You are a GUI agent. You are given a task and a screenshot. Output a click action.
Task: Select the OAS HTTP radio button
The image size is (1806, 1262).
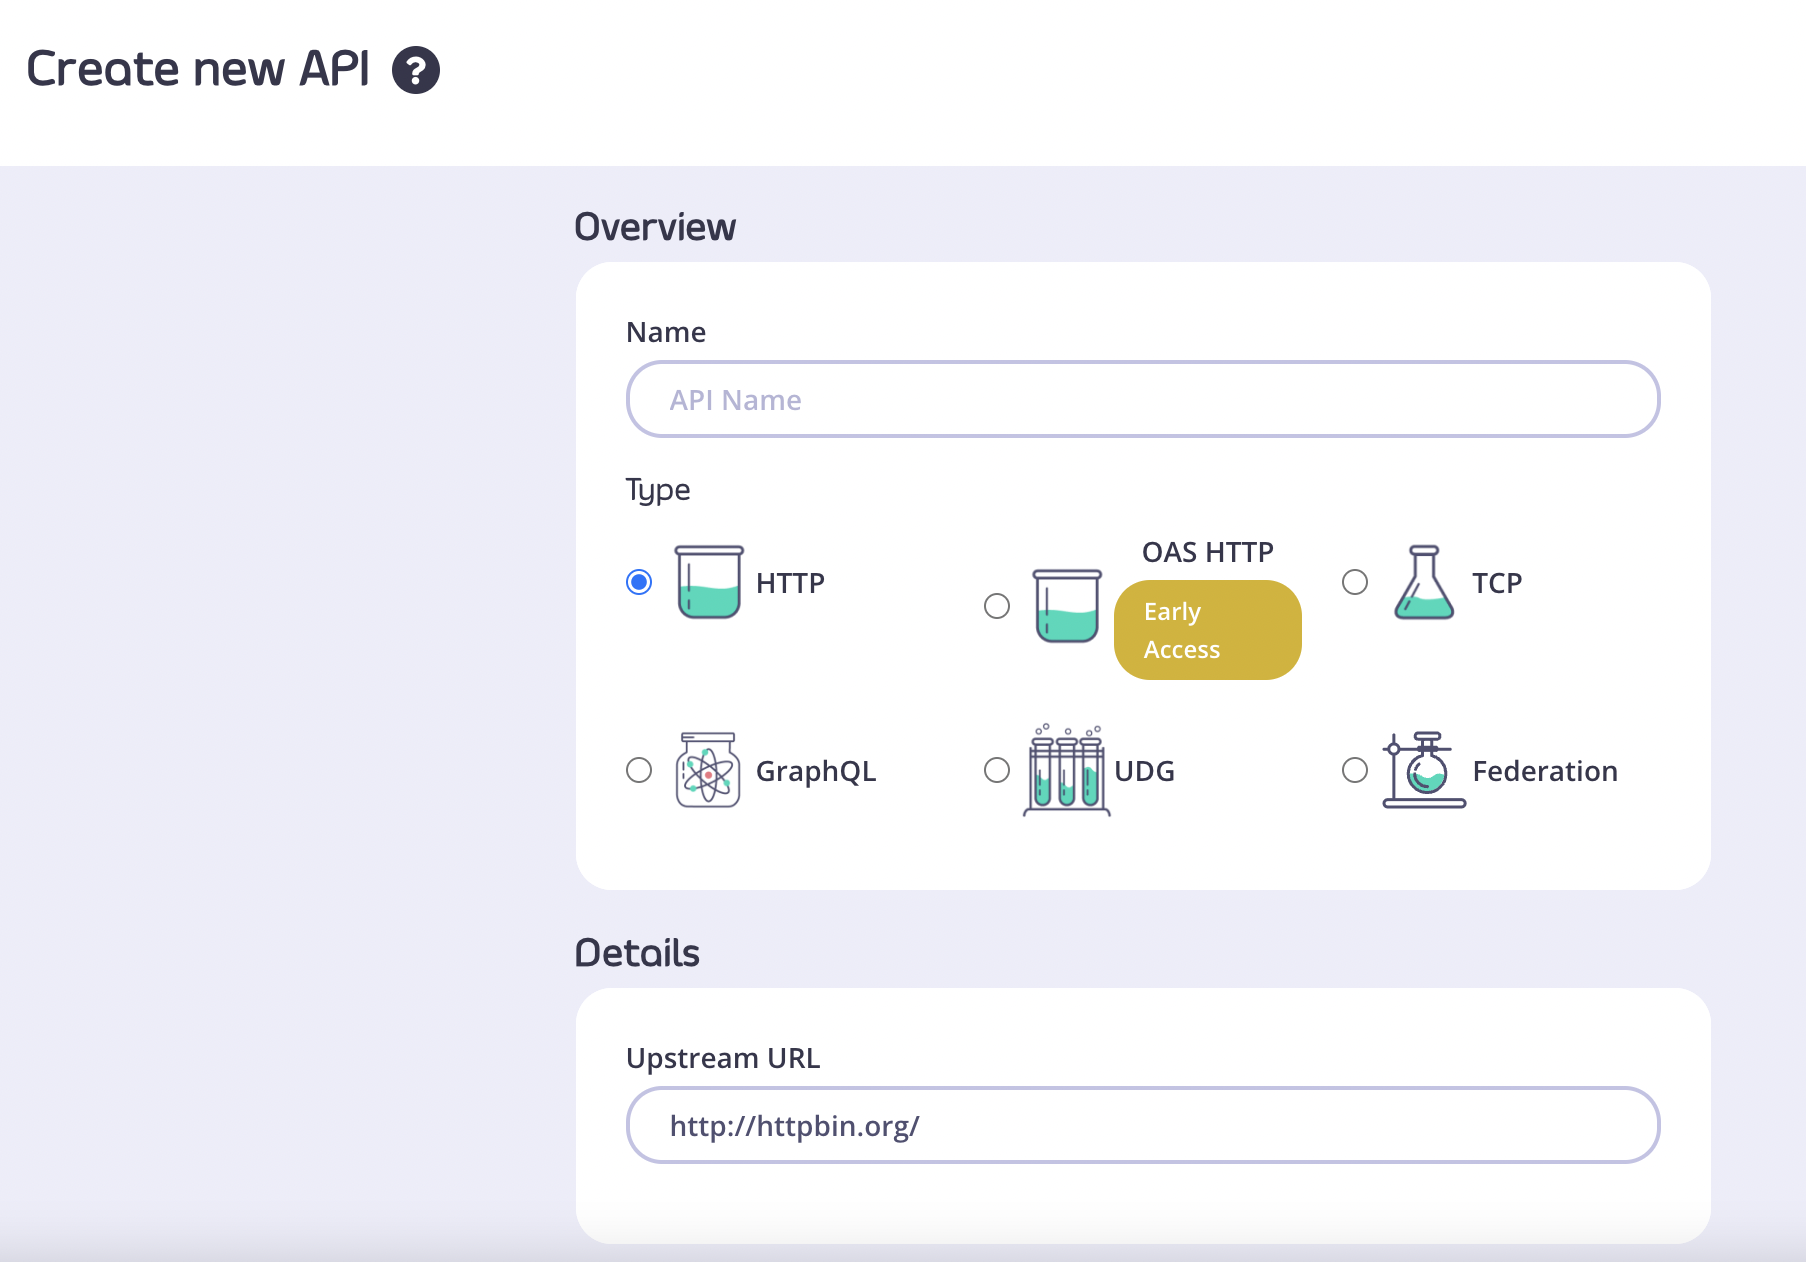pyautogui.click(x=997, y=606)
